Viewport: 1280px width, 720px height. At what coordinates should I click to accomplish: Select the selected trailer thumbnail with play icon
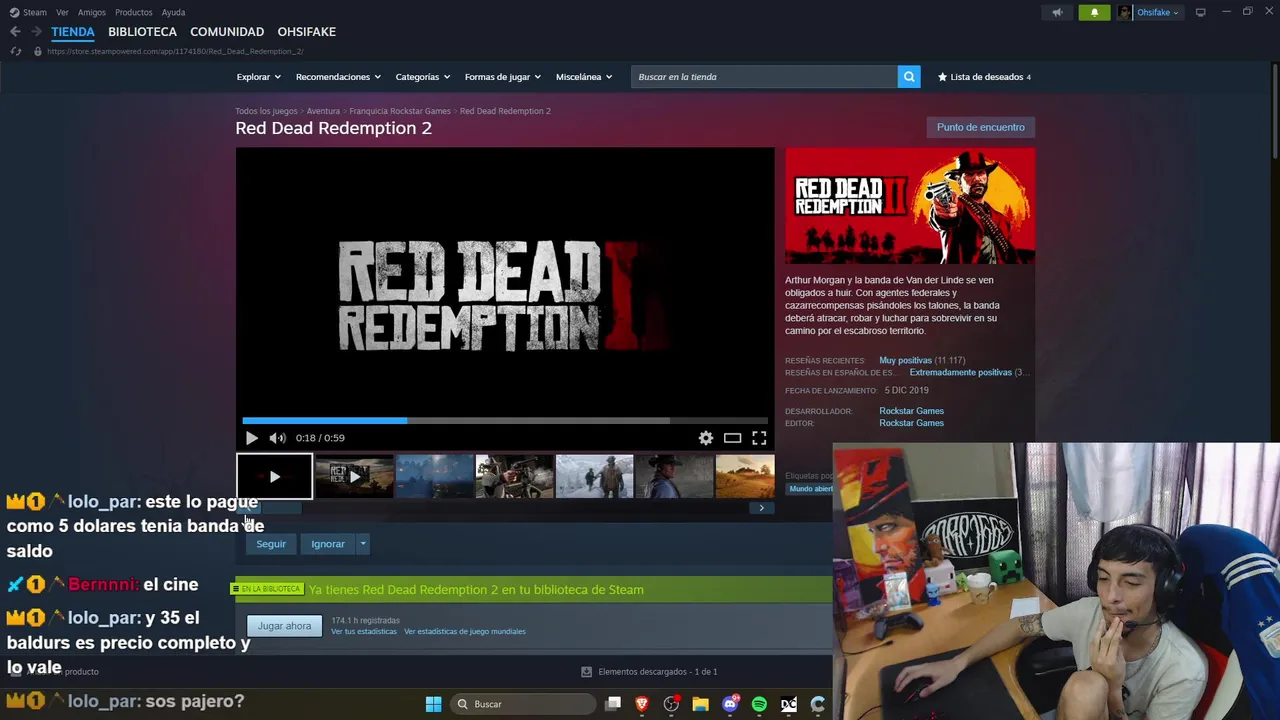point(274,476)
